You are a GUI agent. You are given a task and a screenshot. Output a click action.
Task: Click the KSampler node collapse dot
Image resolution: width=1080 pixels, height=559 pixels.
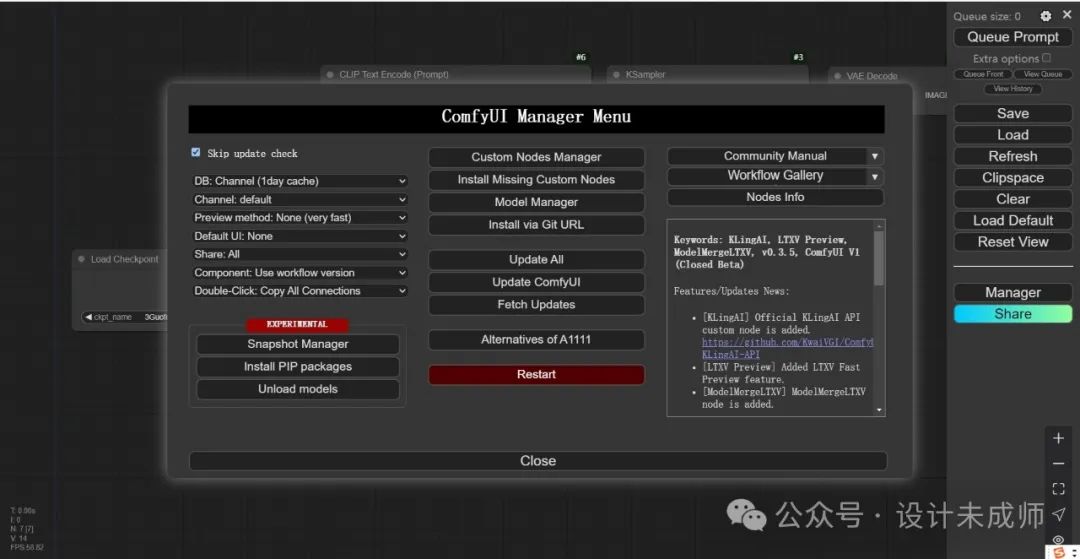point(616,74)
